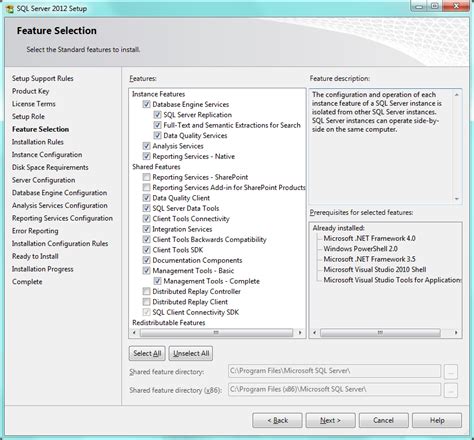
Task: Toggle Full-Text and Semantic Extractions checkbox
Action: pyautogui.click(x=157, y=125)
